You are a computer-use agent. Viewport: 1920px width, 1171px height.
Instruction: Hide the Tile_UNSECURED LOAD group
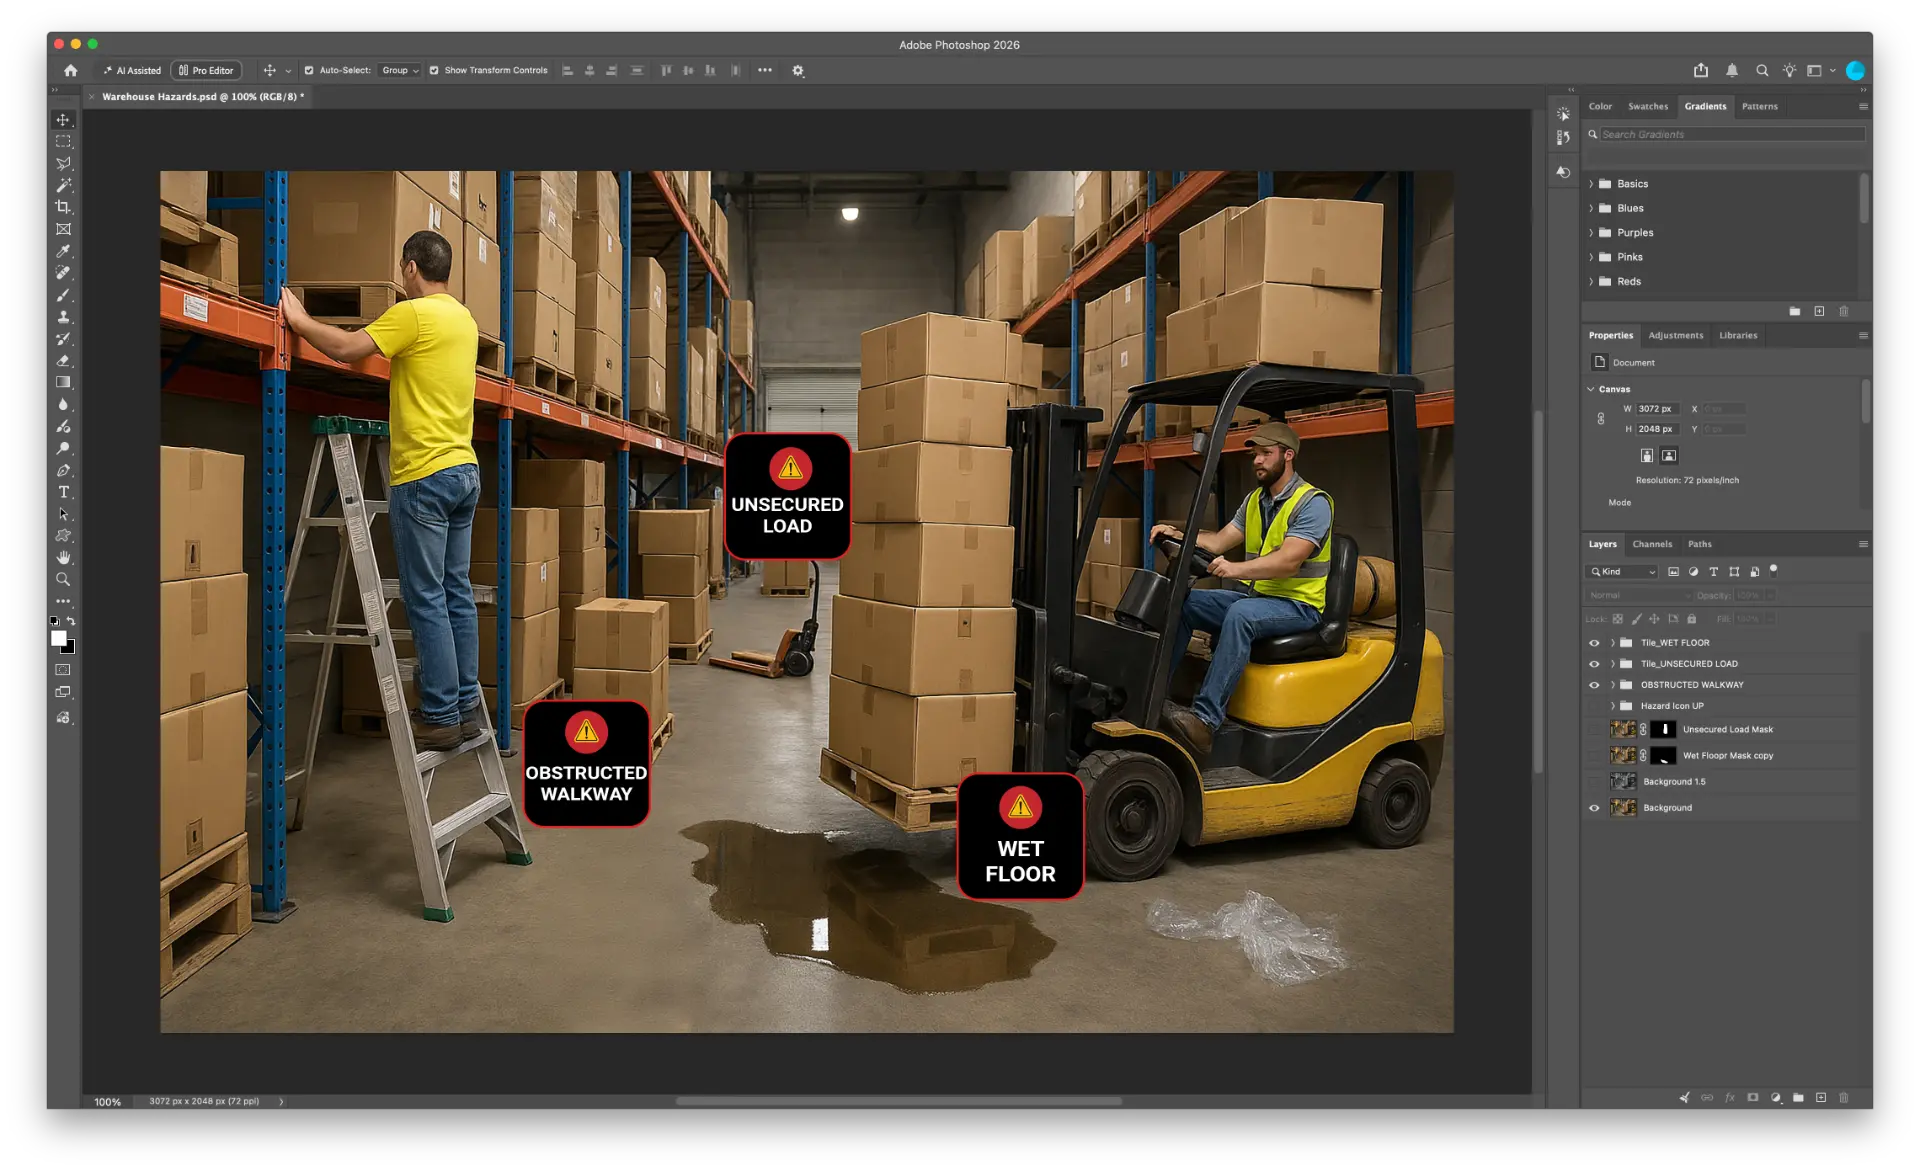tap(1594, 664)
